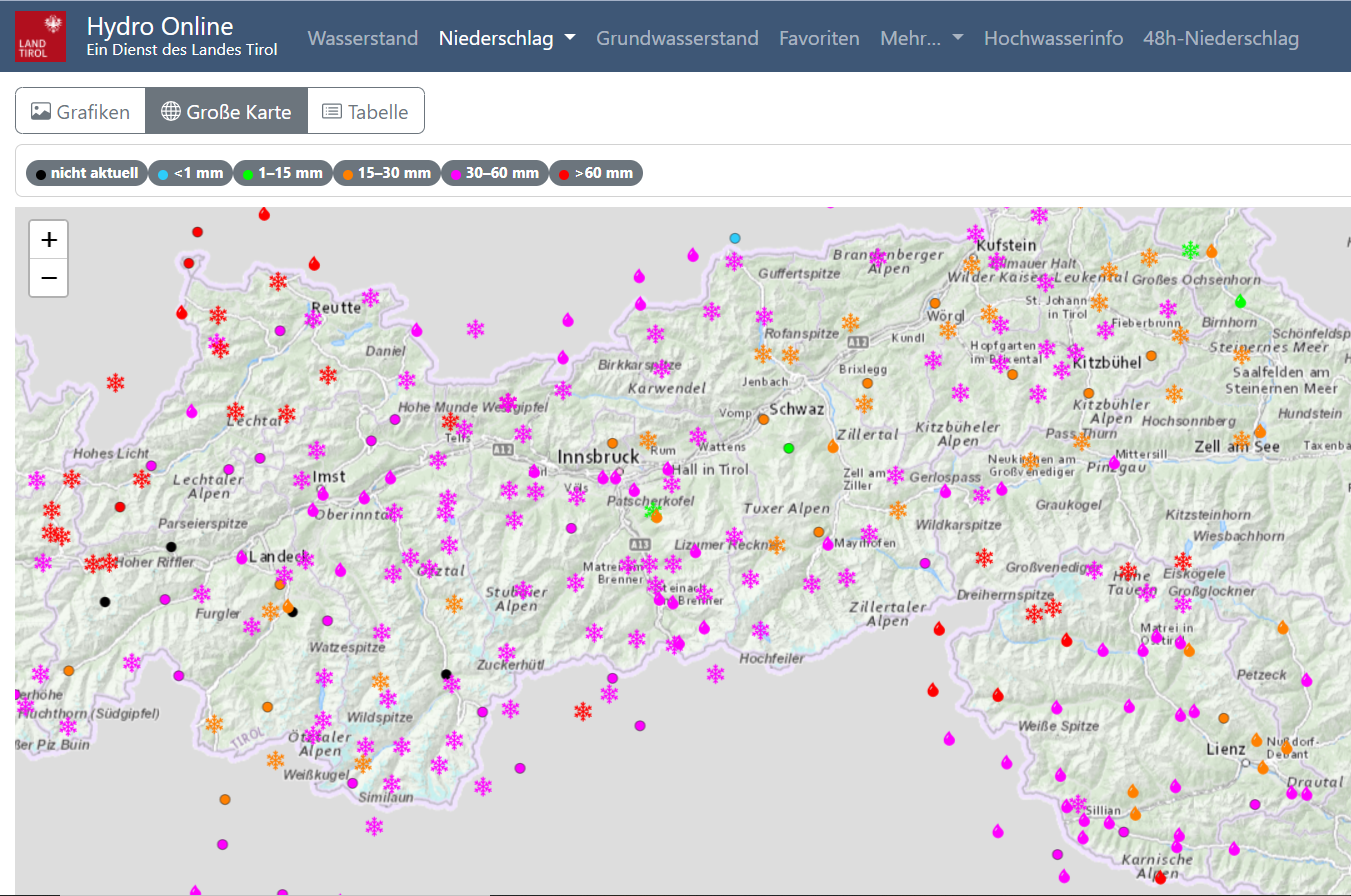Screen dimensions: 1351x896
Task: Select the orange dot above Wörgl
Action: coord(935,302)
